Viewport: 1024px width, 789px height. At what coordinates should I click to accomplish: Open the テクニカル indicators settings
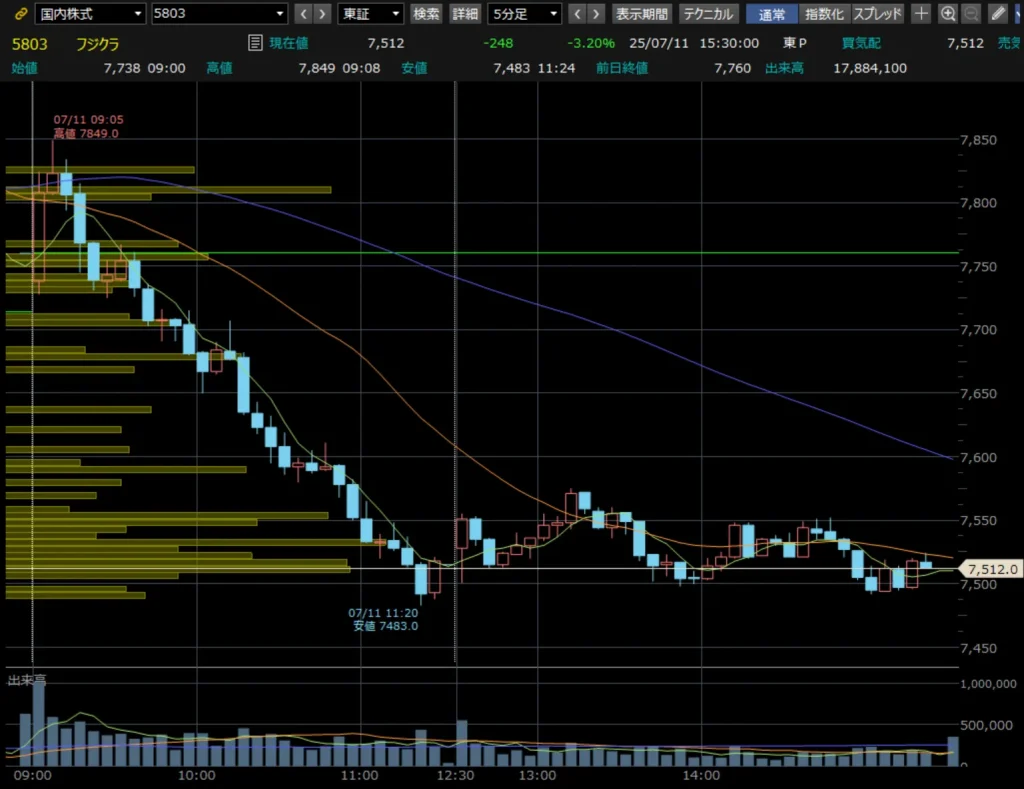coord(708,14)
